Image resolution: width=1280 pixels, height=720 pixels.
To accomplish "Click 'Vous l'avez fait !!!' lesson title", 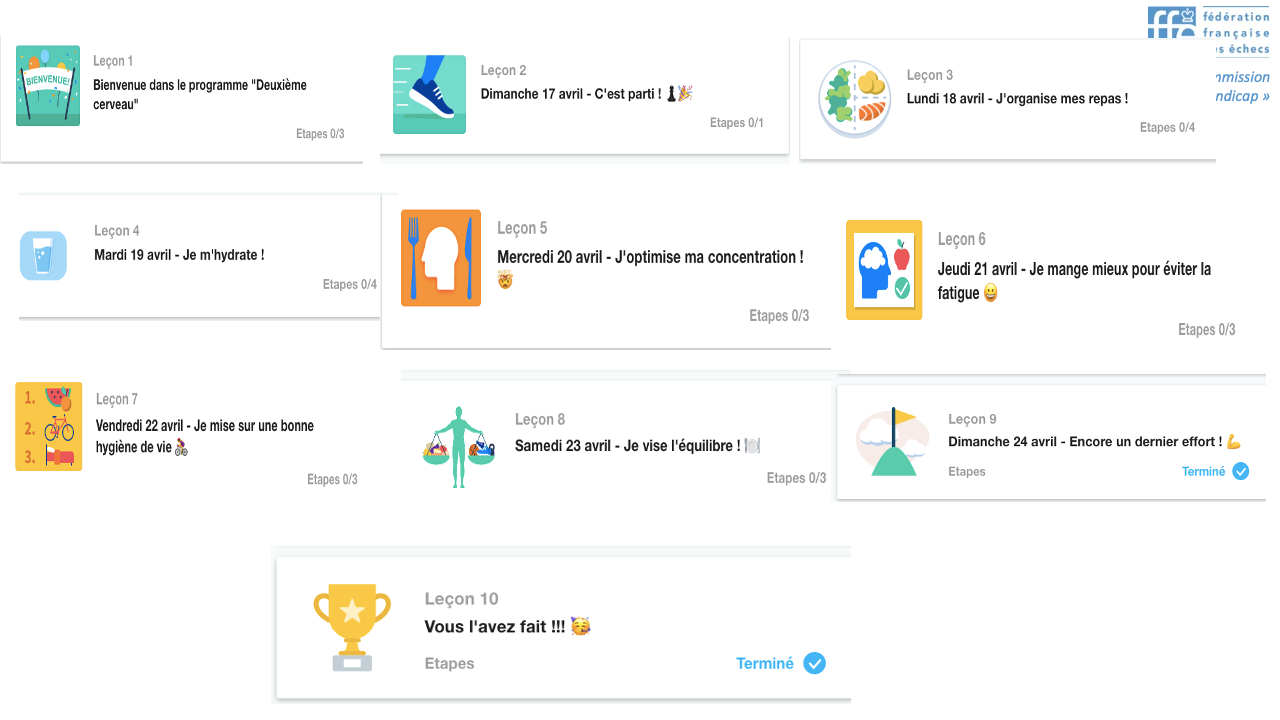I will [x=495, y=627].
